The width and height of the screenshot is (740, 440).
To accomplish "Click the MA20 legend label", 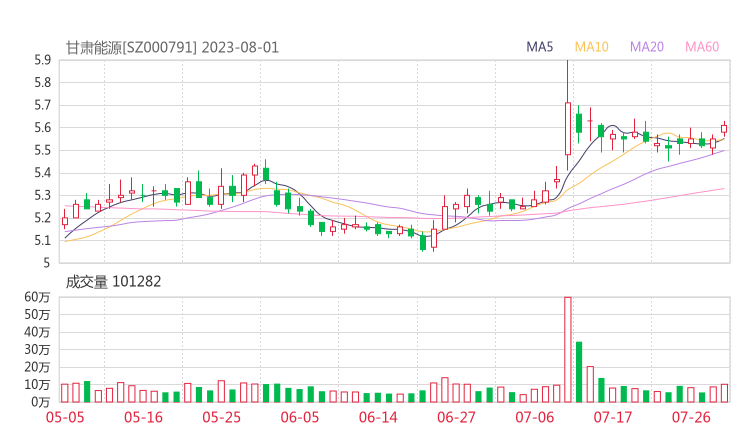I will point(647,47).
